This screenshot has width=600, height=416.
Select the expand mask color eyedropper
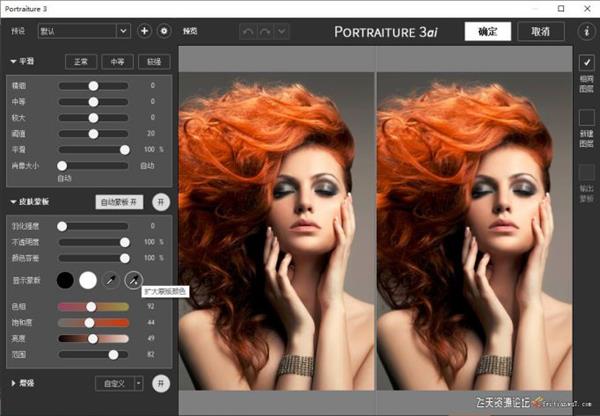click(132, 279)
